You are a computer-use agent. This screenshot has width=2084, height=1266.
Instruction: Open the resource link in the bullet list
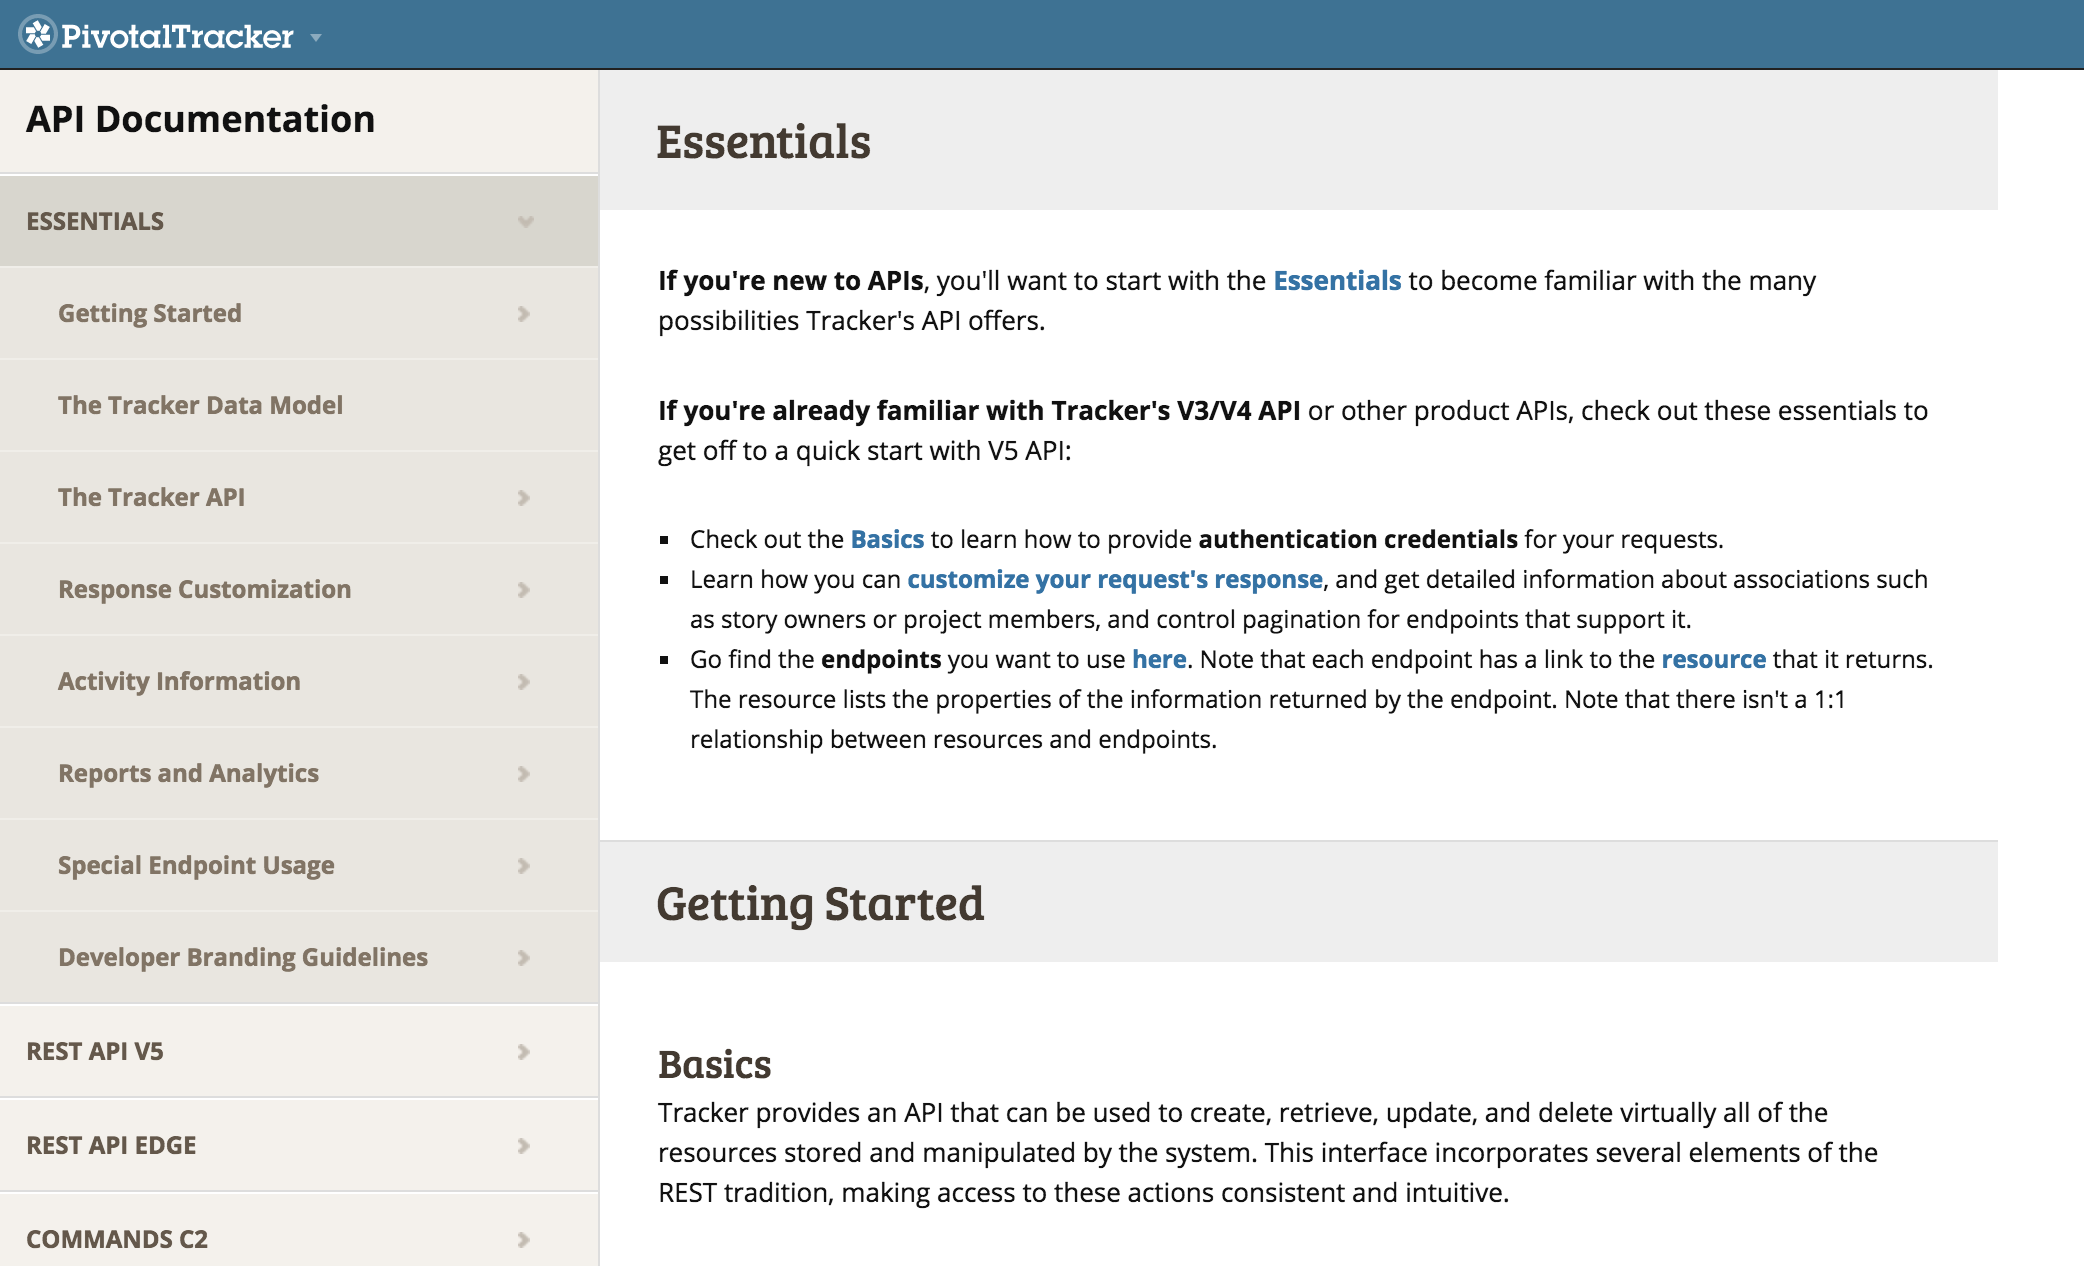point(1713,660)
